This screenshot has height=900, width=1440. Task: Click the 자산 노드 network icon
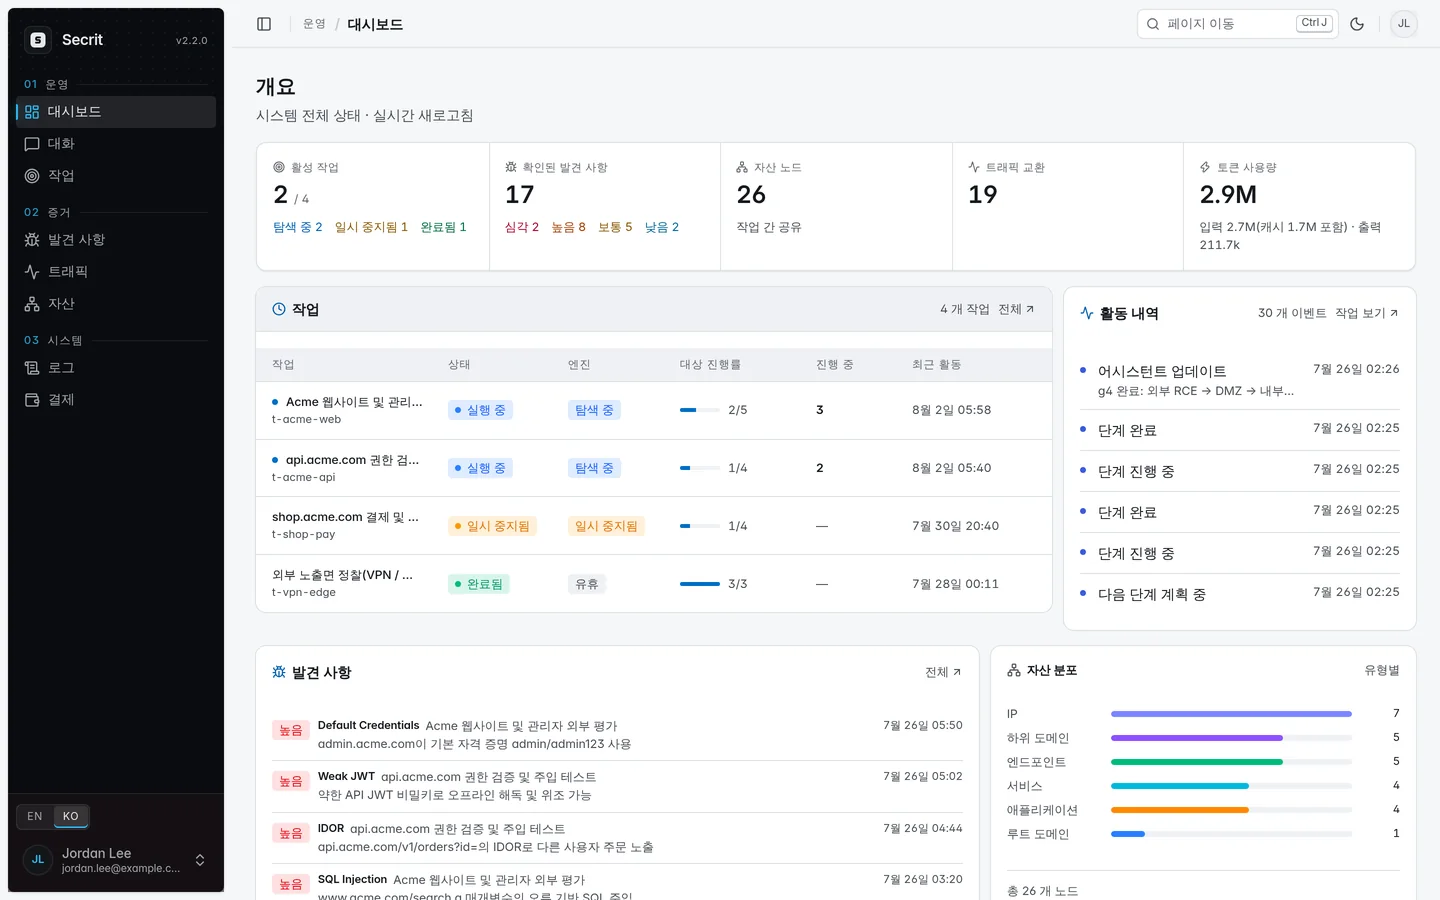click(x=742, y=167)
